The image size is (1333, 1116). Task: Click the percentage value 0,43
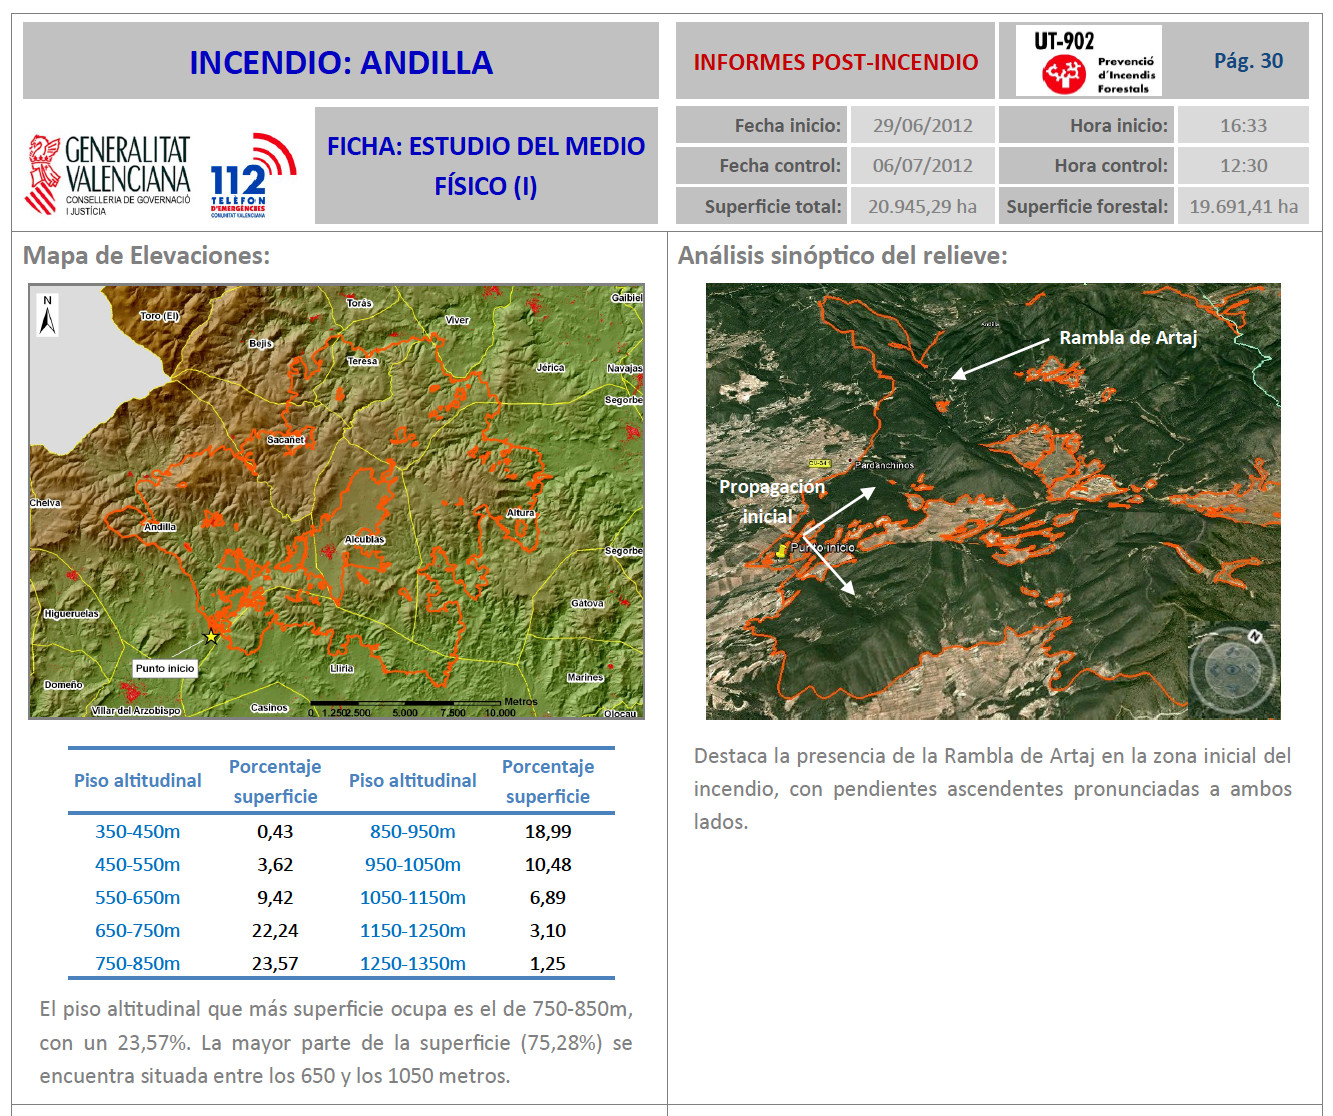click(x=275, y=831)
